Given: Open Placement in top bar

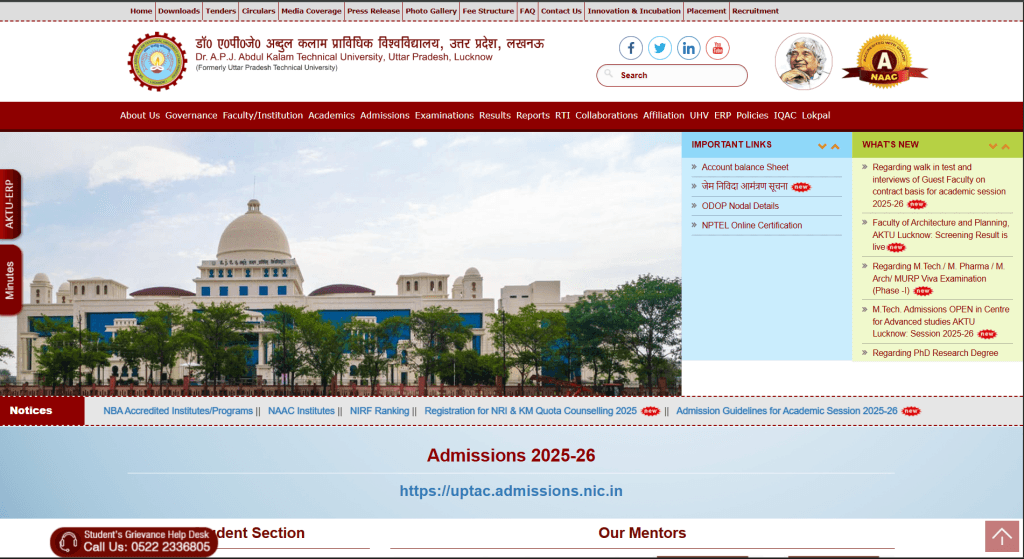Looking at the screenshot, I should click(x=706, y=11).
